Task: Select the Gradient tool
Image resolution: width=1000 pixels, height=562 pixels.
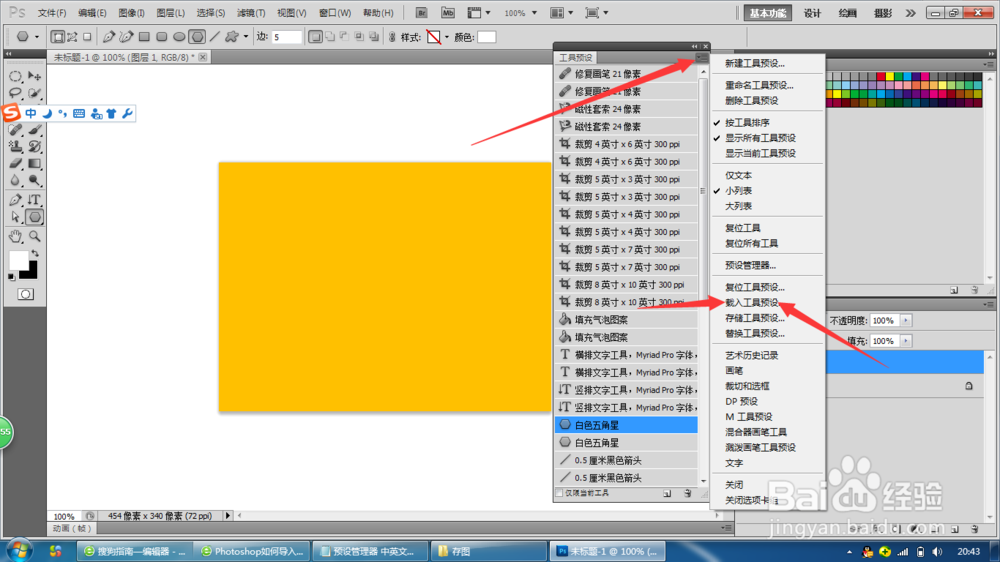Action: 34,164
